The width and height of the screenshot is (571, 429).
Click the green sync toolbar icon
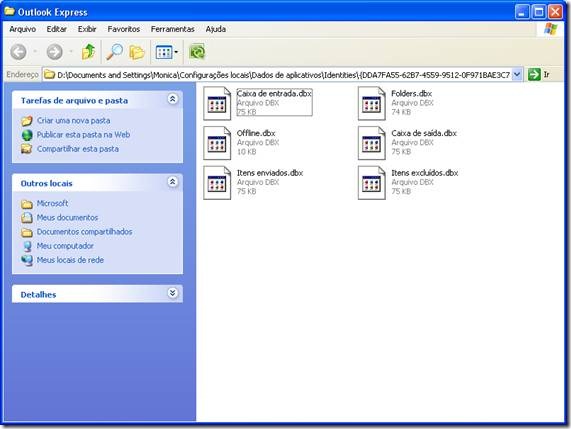[197, 52]
